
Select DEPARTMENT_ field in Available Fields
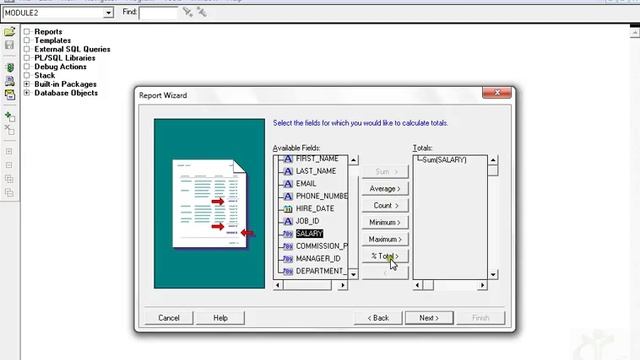pyautogui.click(x=321, y=271)
